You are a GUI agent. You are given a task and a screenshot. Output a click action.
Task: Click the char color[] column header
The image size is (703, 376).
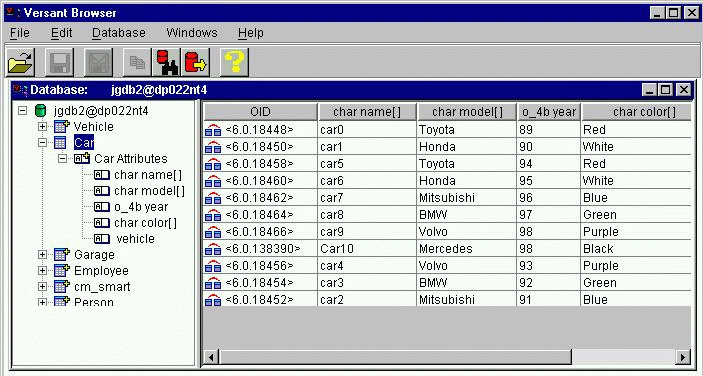coord(637,112)
